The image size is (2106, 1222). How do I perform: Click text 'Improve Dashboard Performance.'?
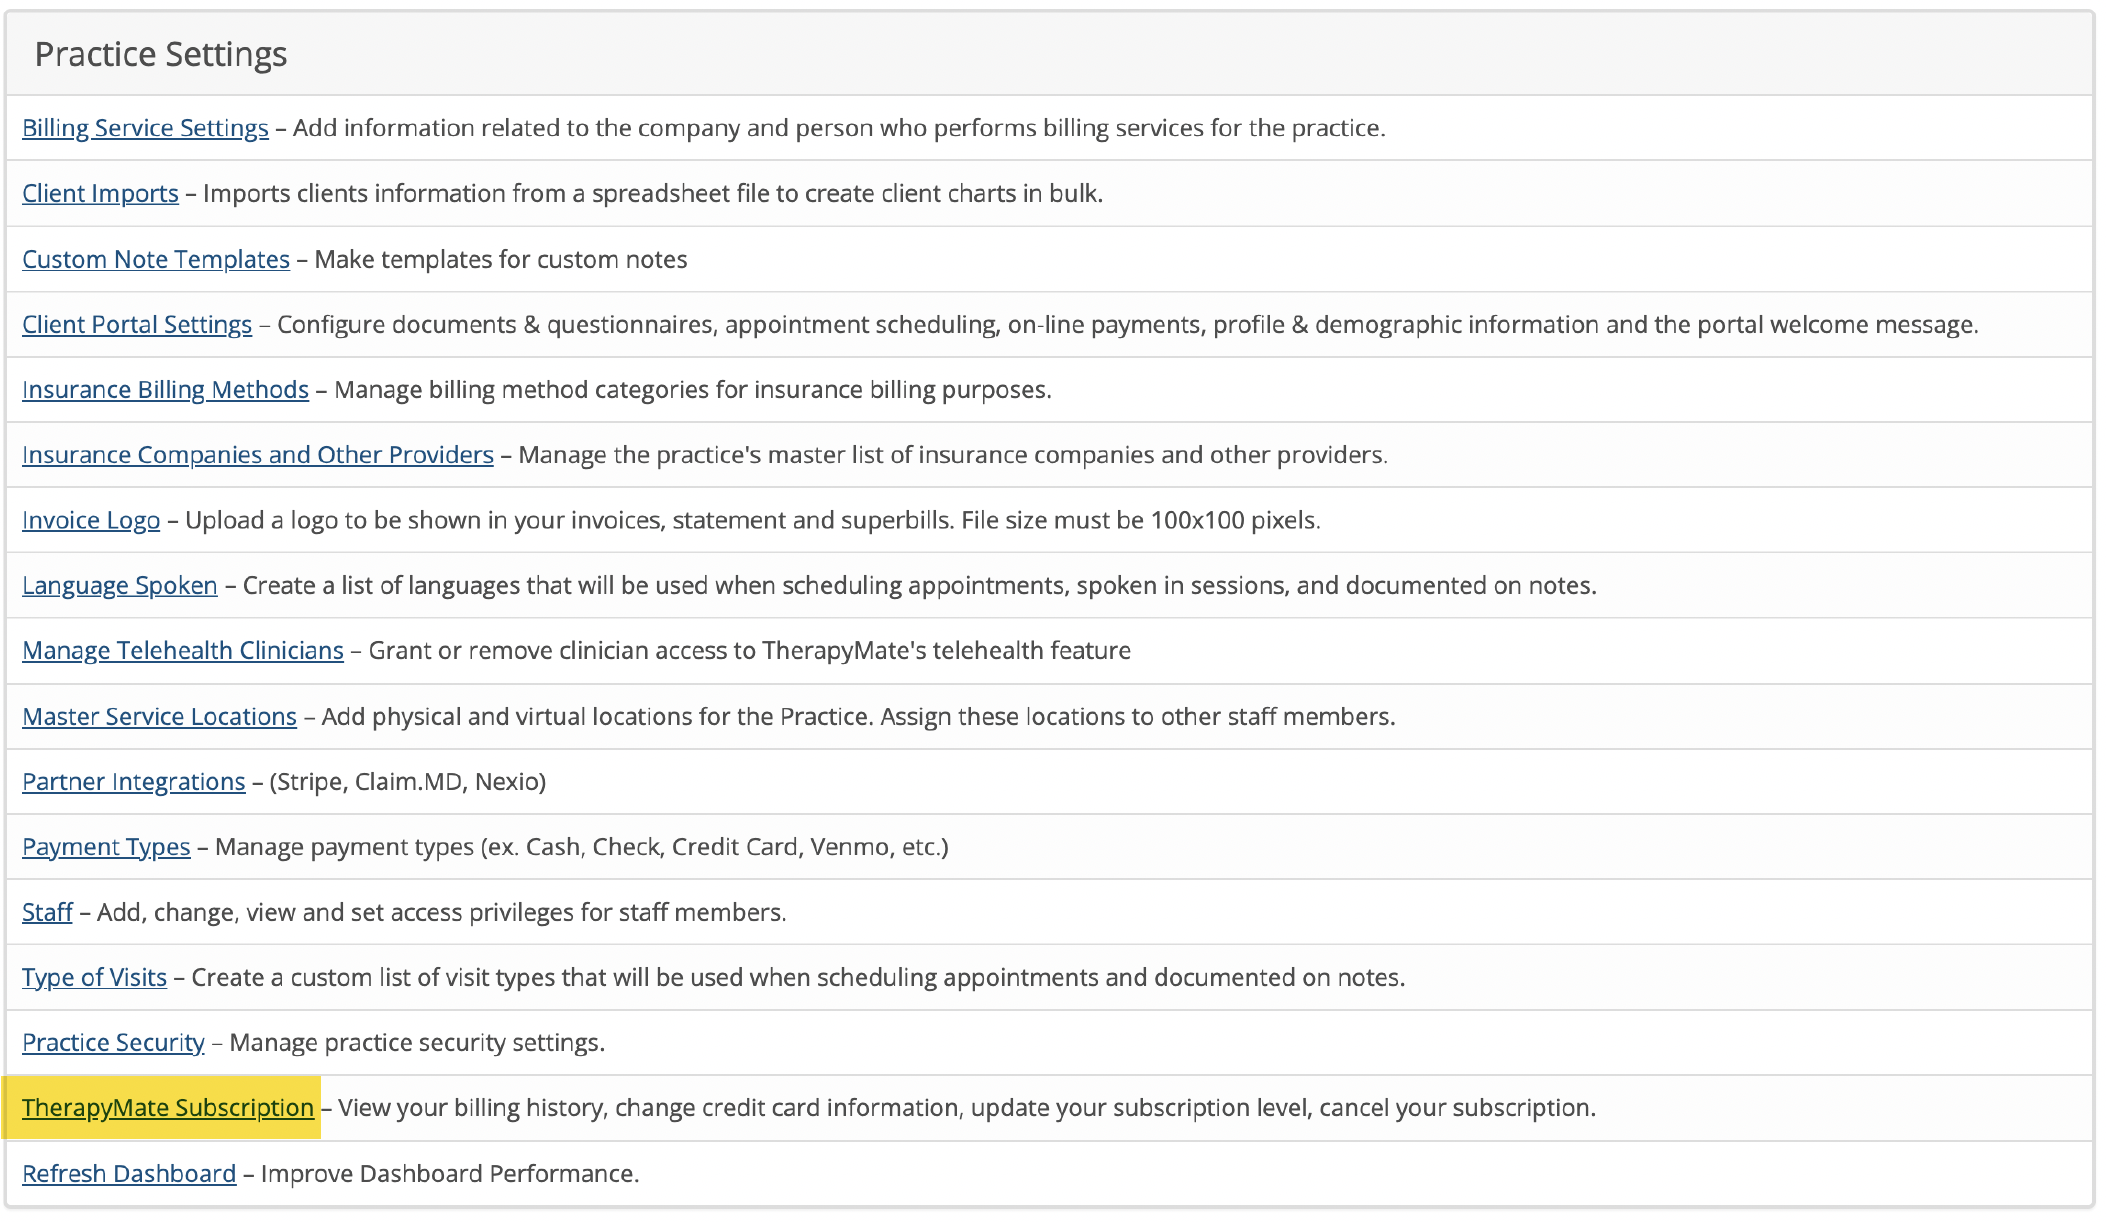click(450, 1173)
